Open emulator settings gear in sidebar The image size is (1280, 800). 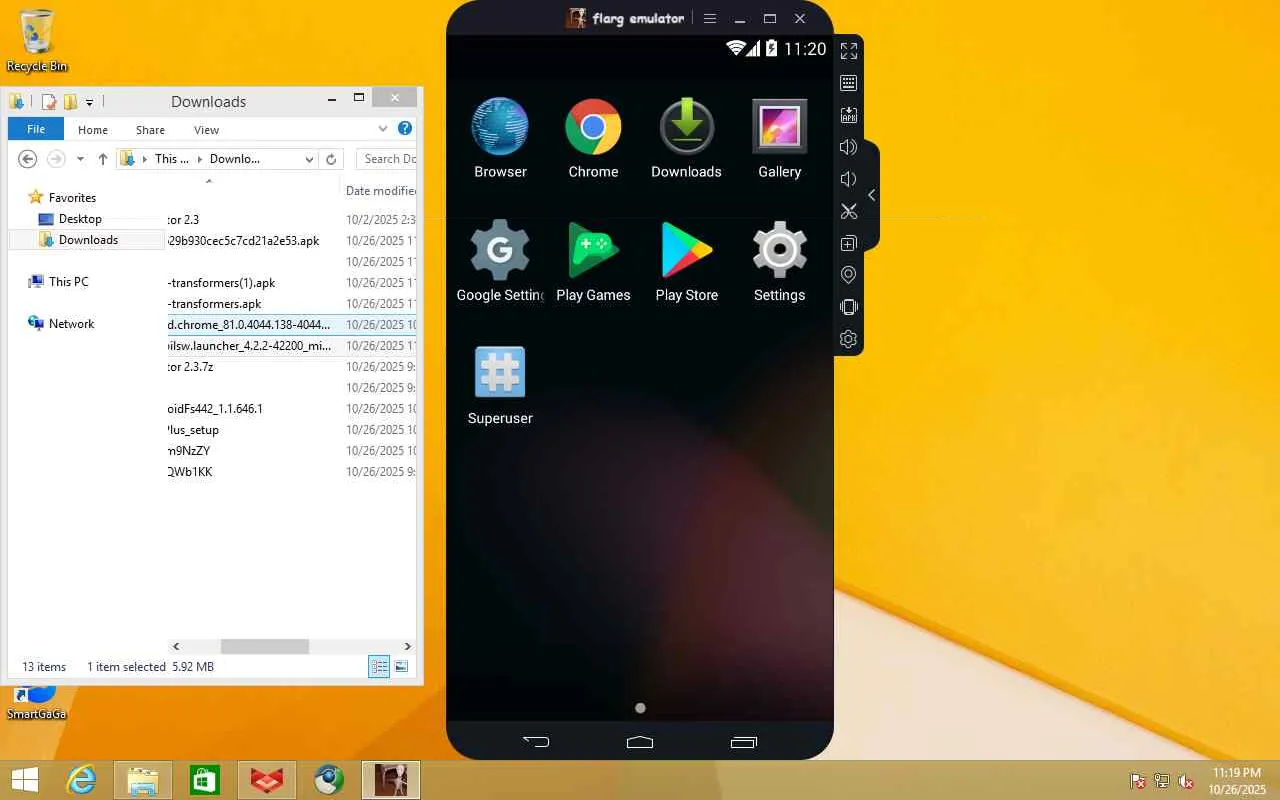point(848,339)
